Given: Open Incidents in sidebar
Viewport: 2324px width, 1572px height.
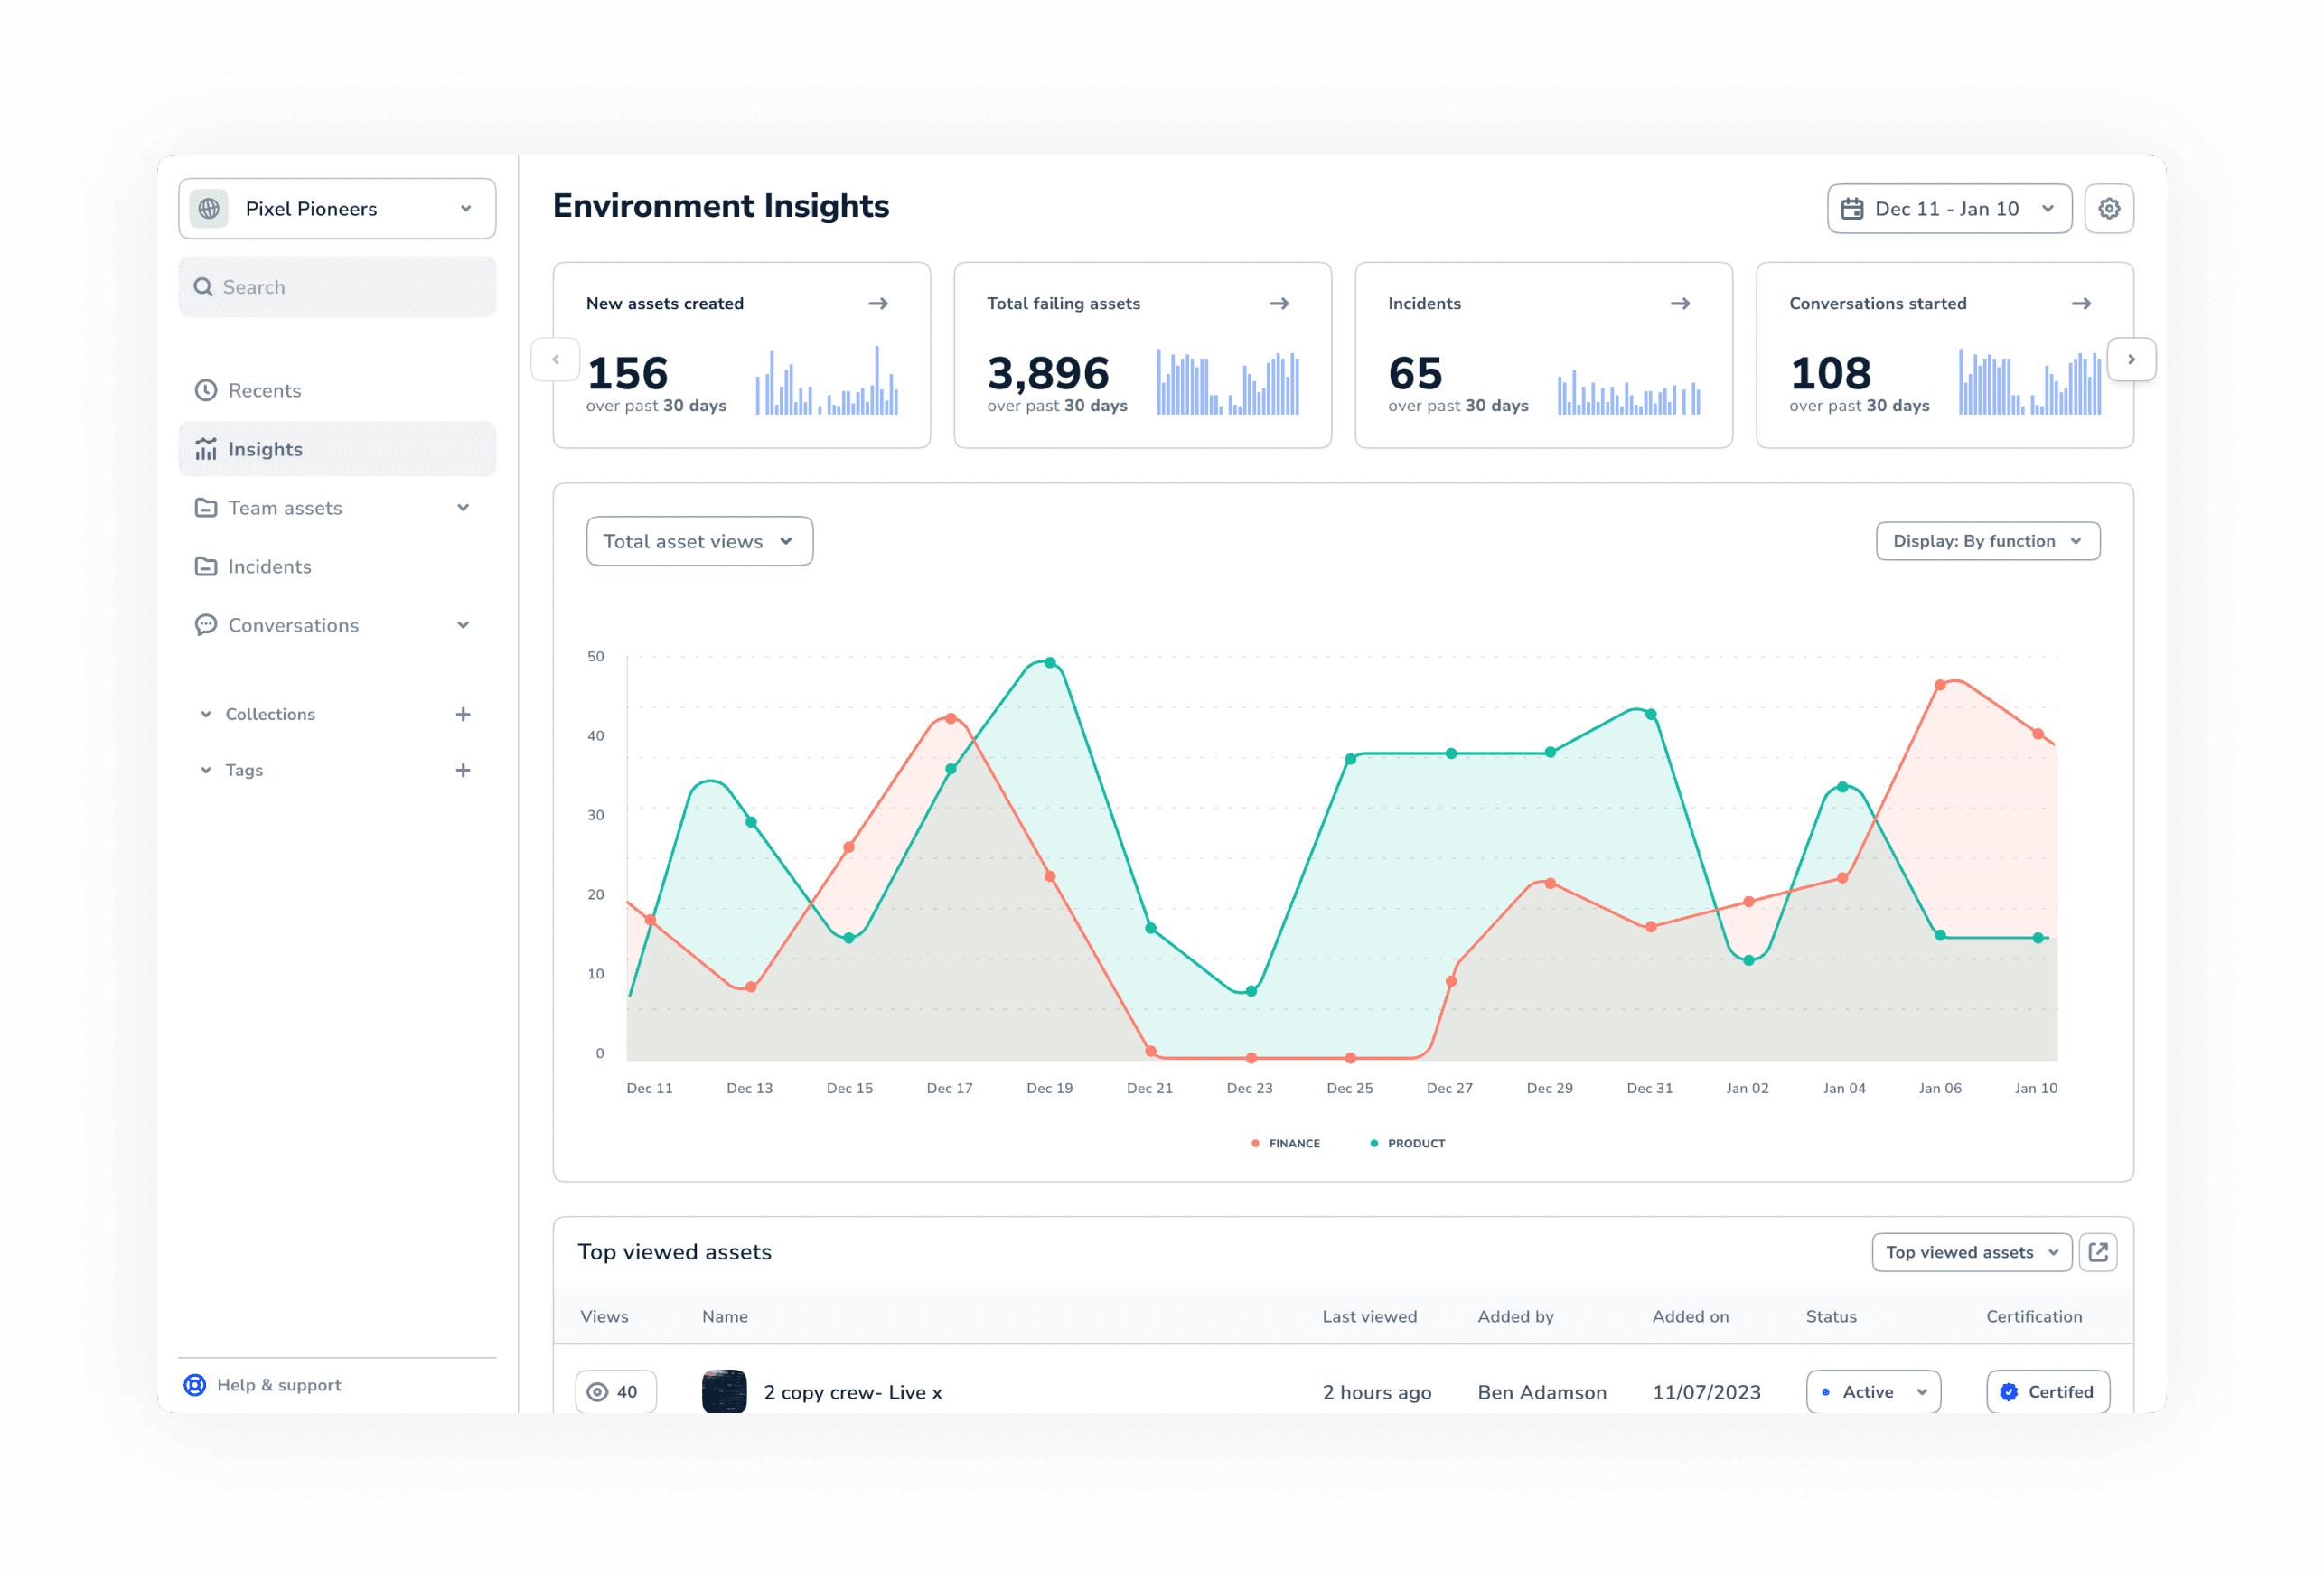Looking at the screenshot, I should click(269, 566).
